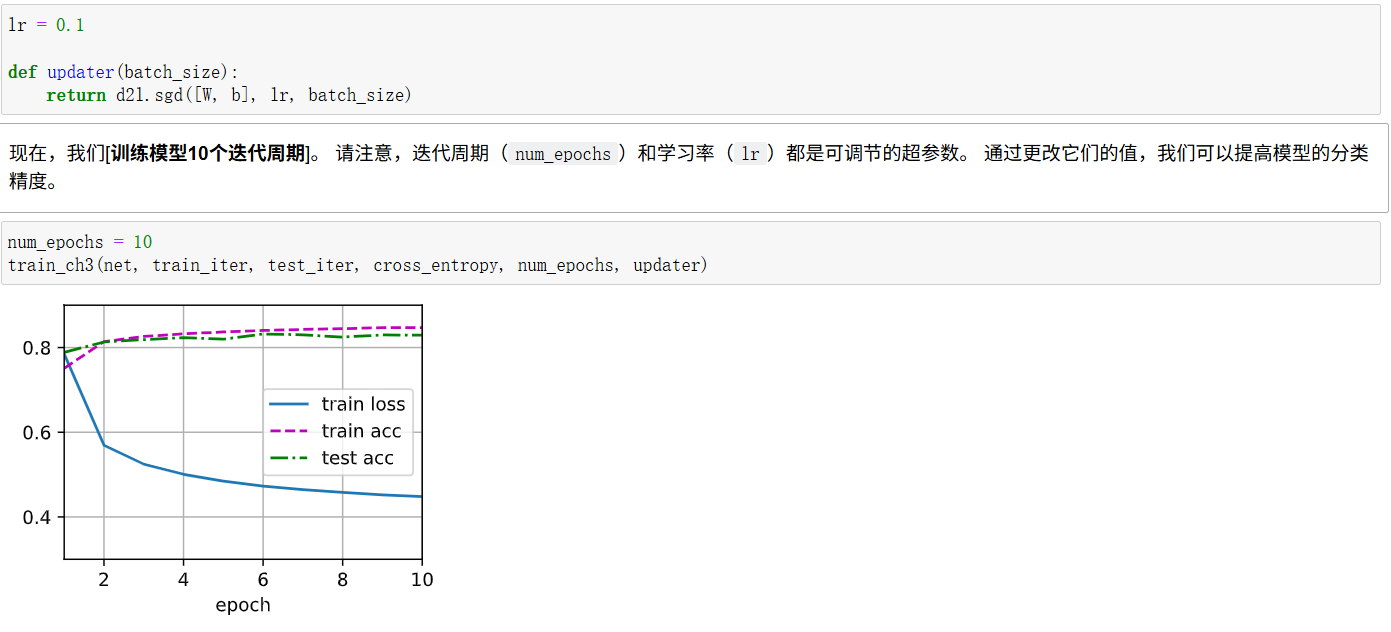Click the inline code 'num_epochs' in markdown

pyautogui.click(x=562, y=154)
